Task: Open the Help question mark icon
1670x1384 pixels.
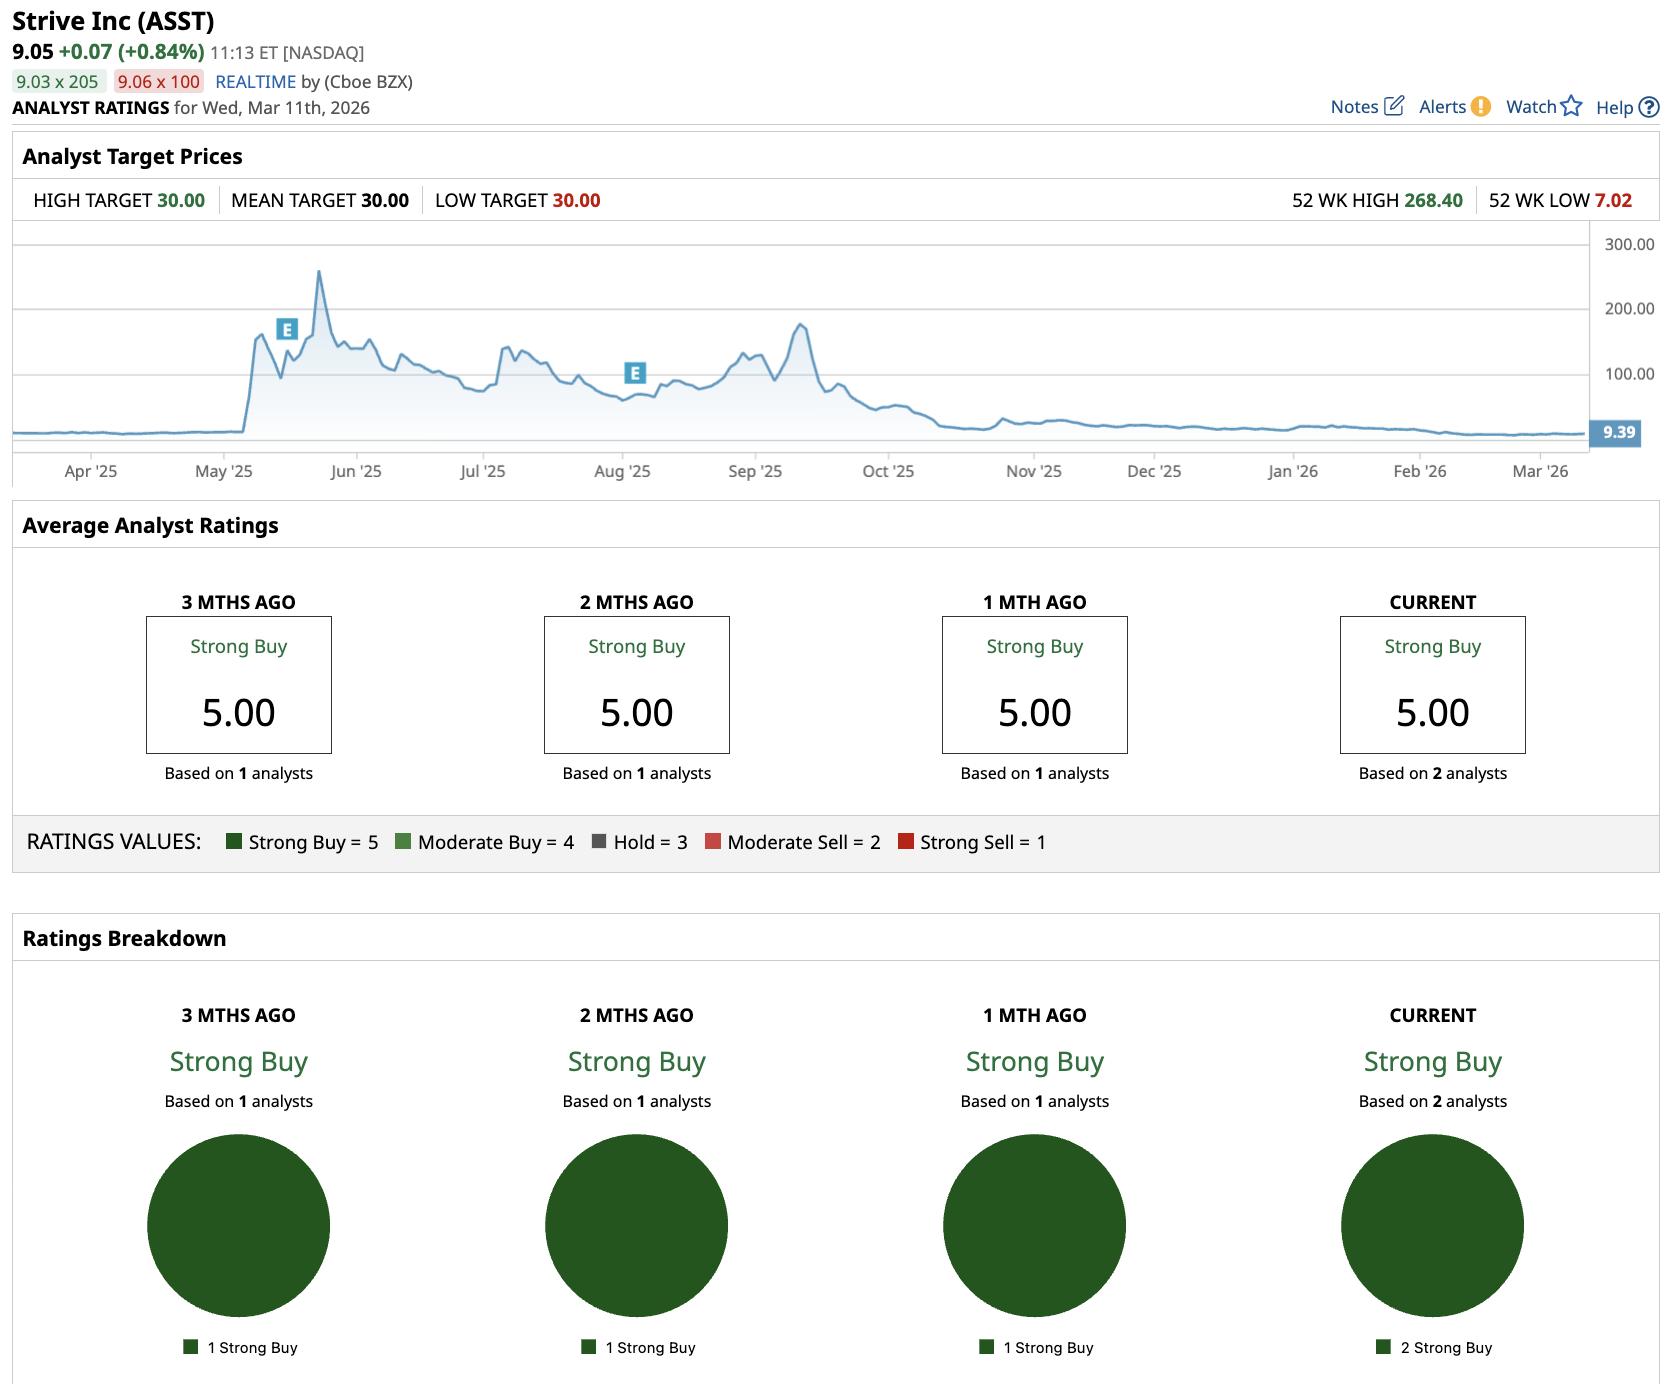Action: click(x=1649, y=107)
